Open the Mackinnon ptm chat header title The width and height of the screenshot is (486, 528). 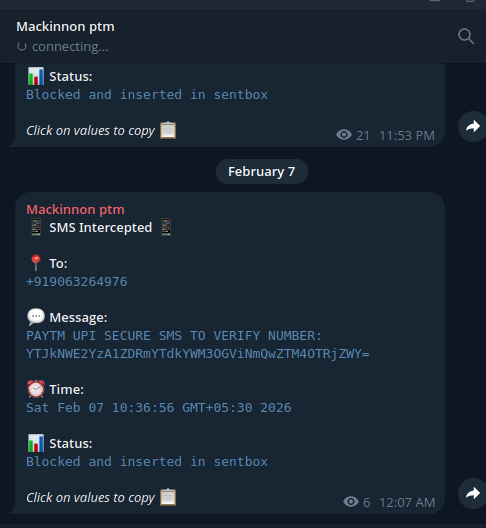point(65,27)
